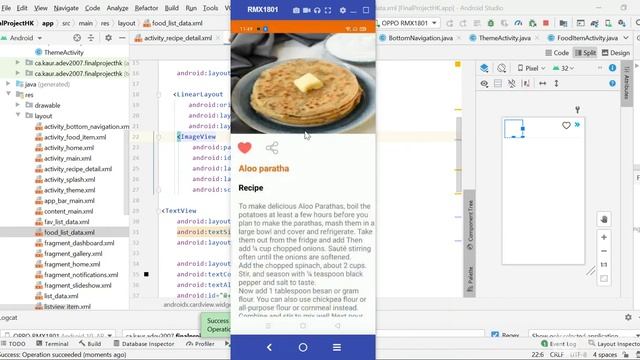Tap the red heart favorite icon
This screenshot has height=360, width=640.
click(245, 147)
